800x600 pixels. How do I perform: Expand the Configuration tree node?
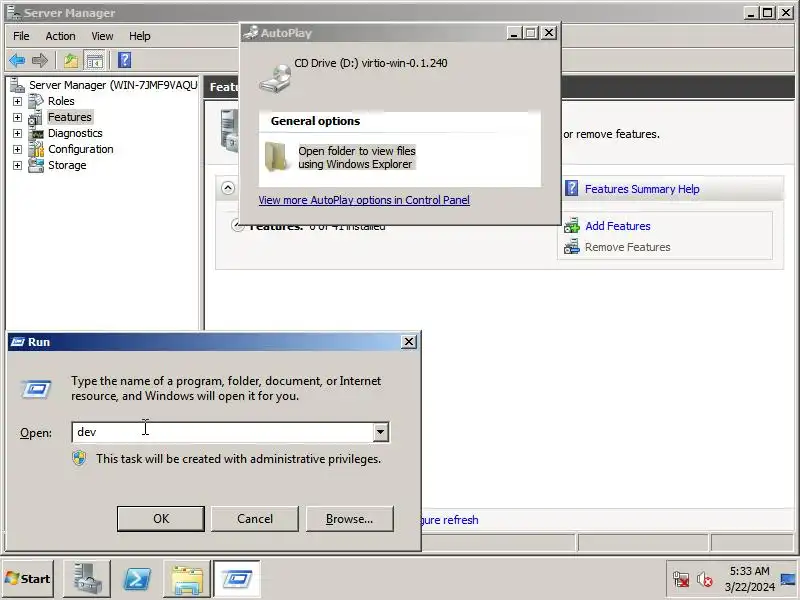point(17,149)
